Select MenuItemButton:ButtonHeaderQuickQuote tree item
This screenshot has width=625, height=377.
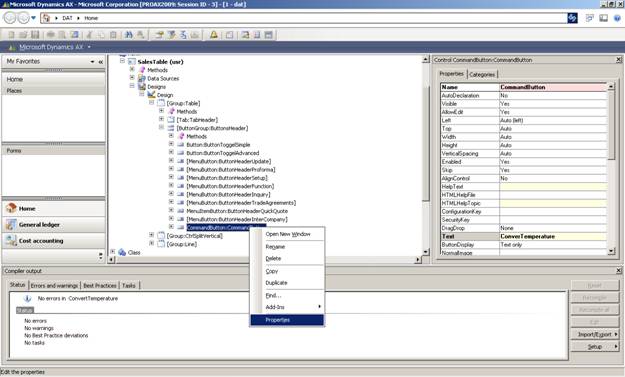click(237, 211)
